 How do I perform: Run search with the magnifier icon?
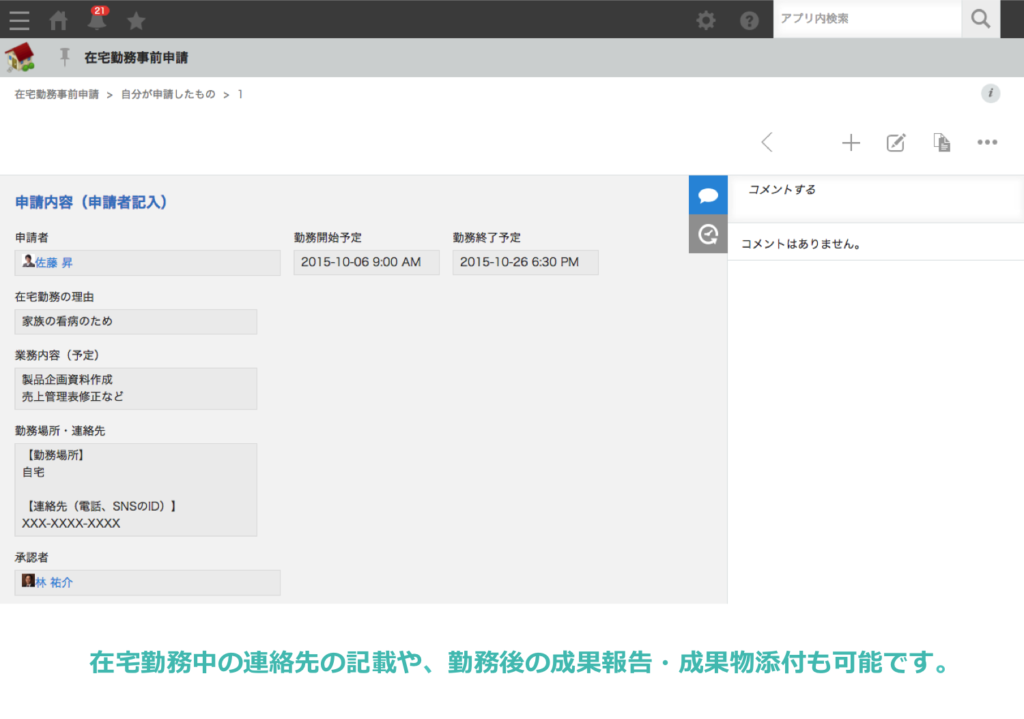point(982,19)
